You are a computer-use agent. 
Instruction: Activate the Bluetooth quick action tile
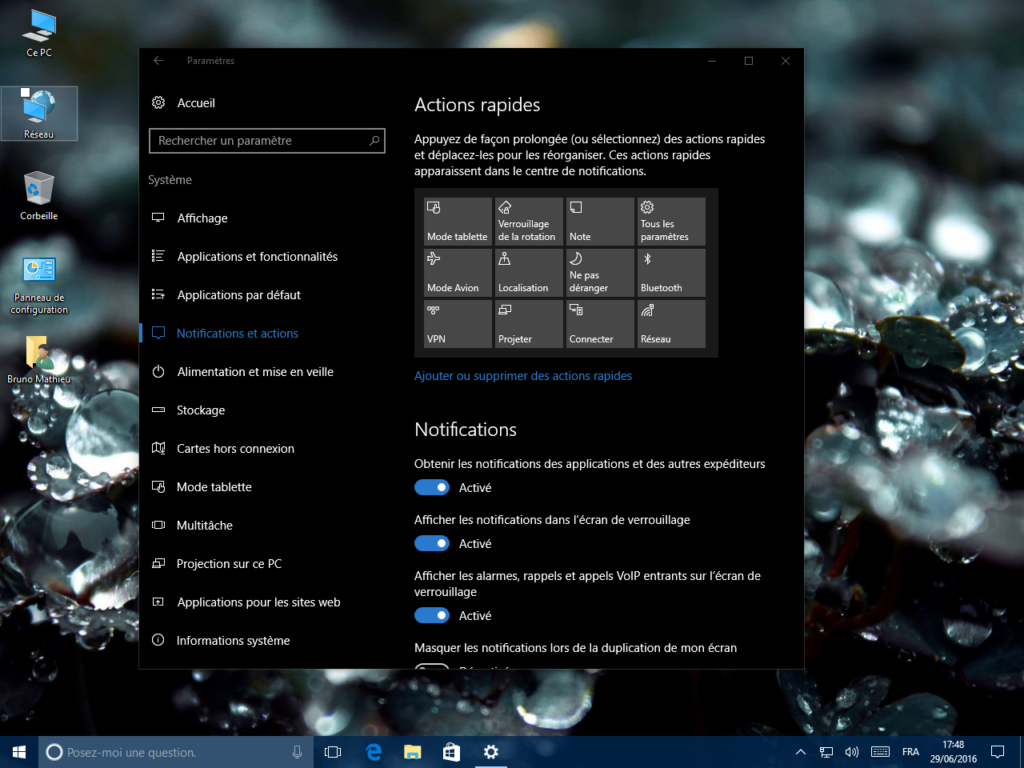click(670, 272)
